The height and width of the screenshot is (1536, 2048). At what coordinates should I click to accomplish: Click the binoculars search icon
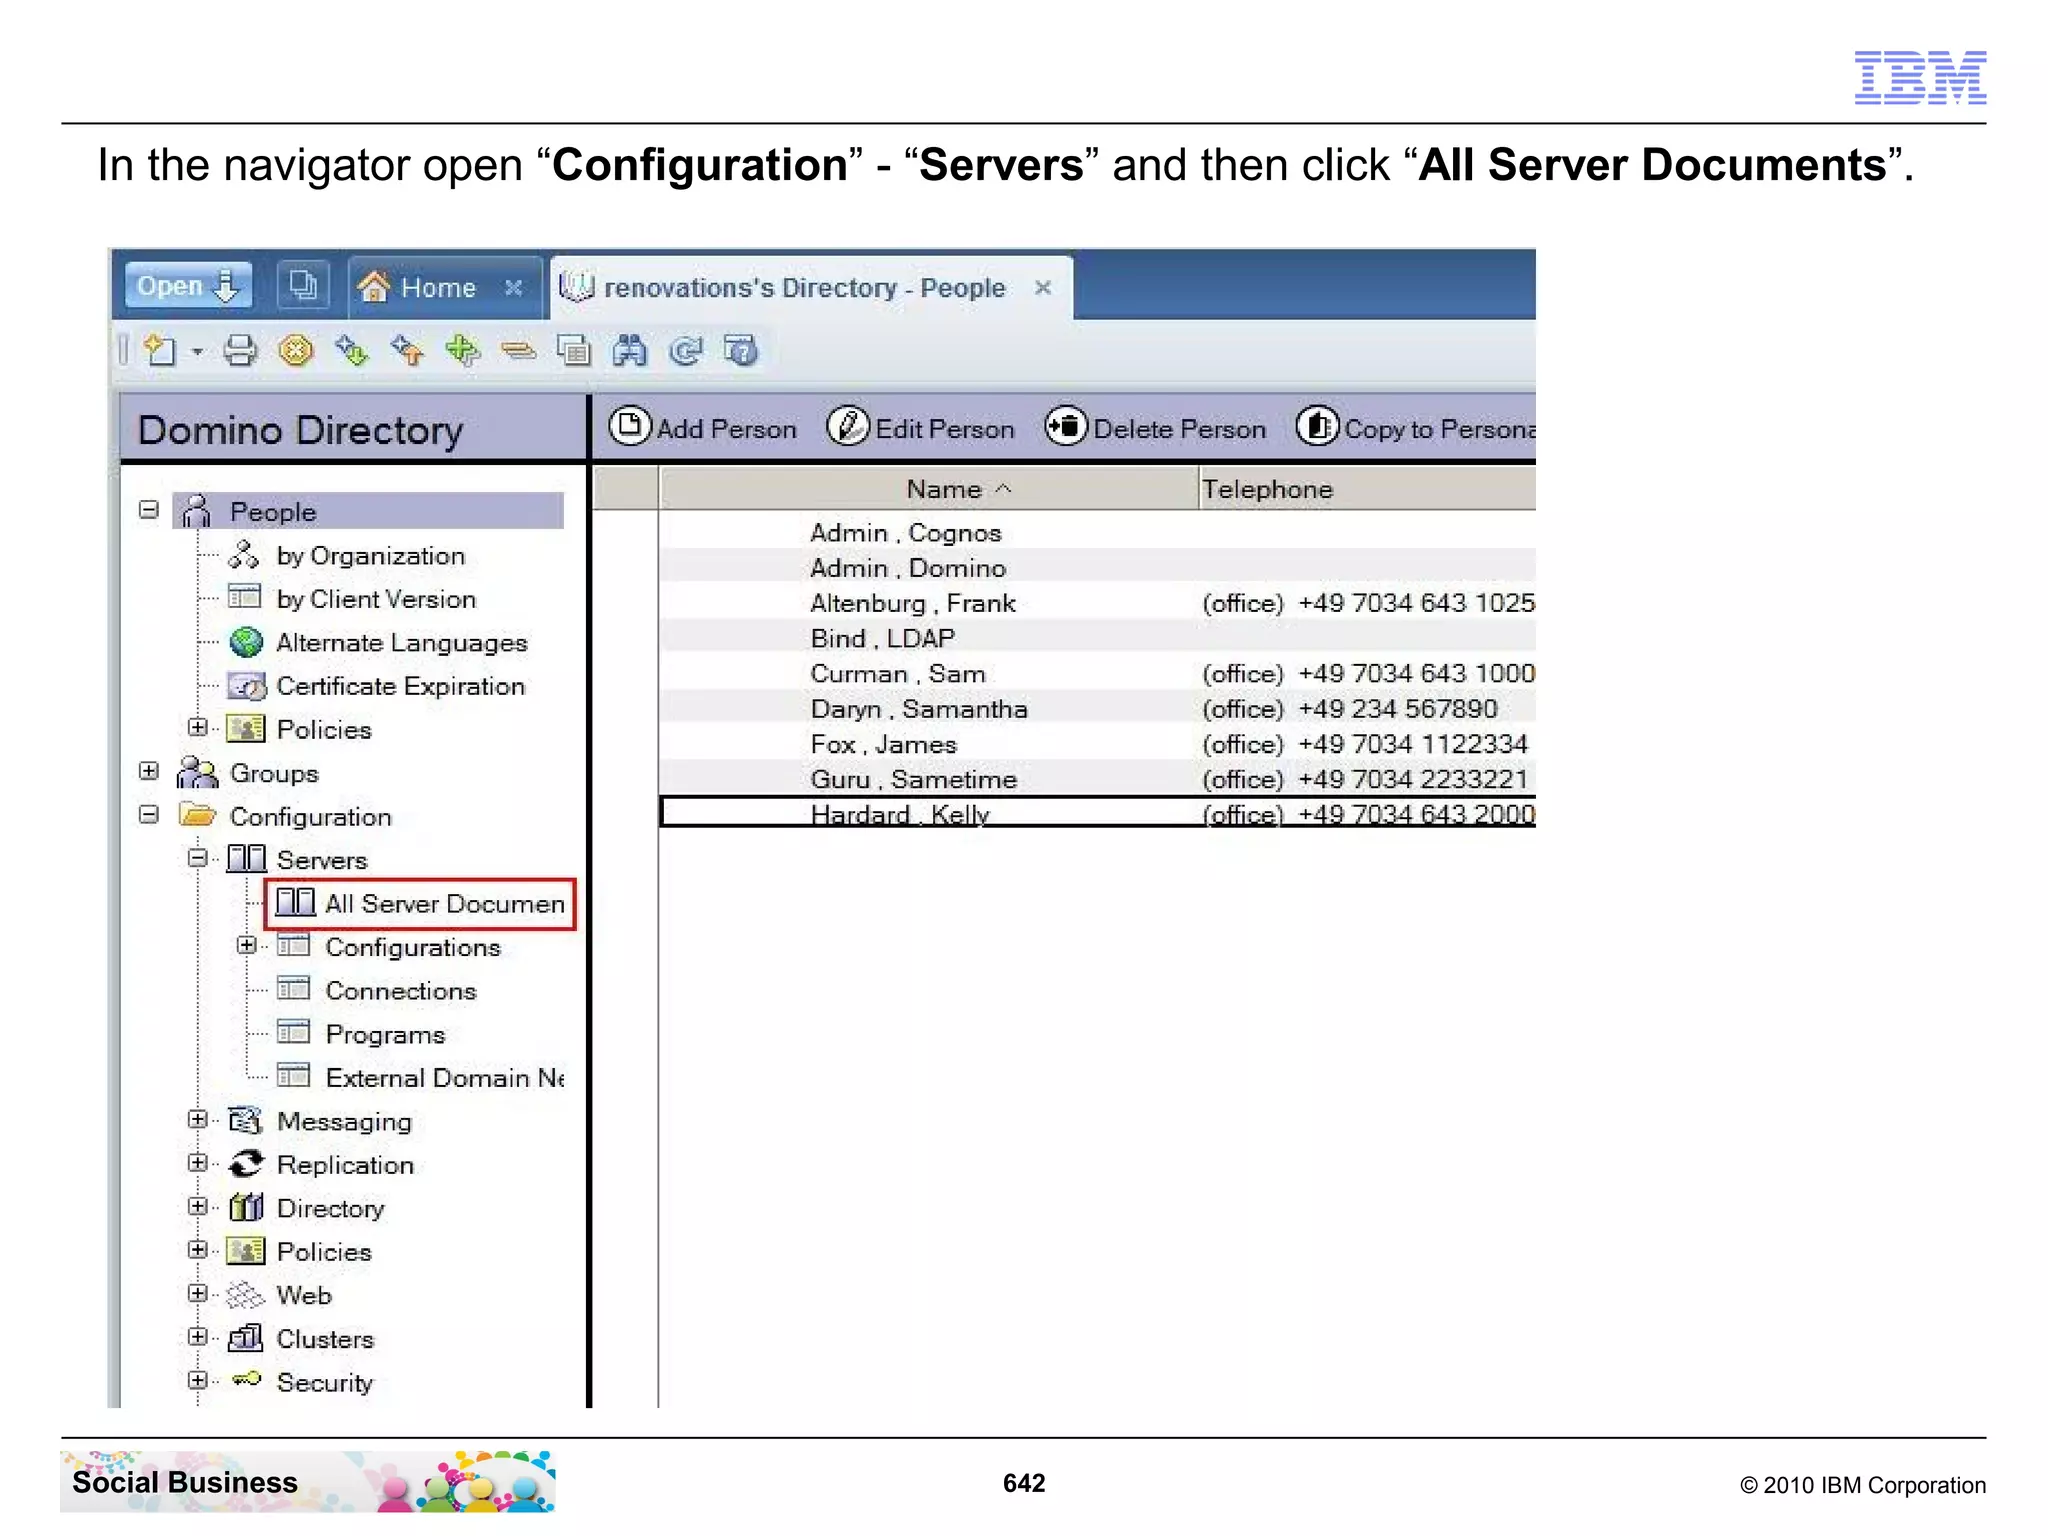click(x=630, y=350)
